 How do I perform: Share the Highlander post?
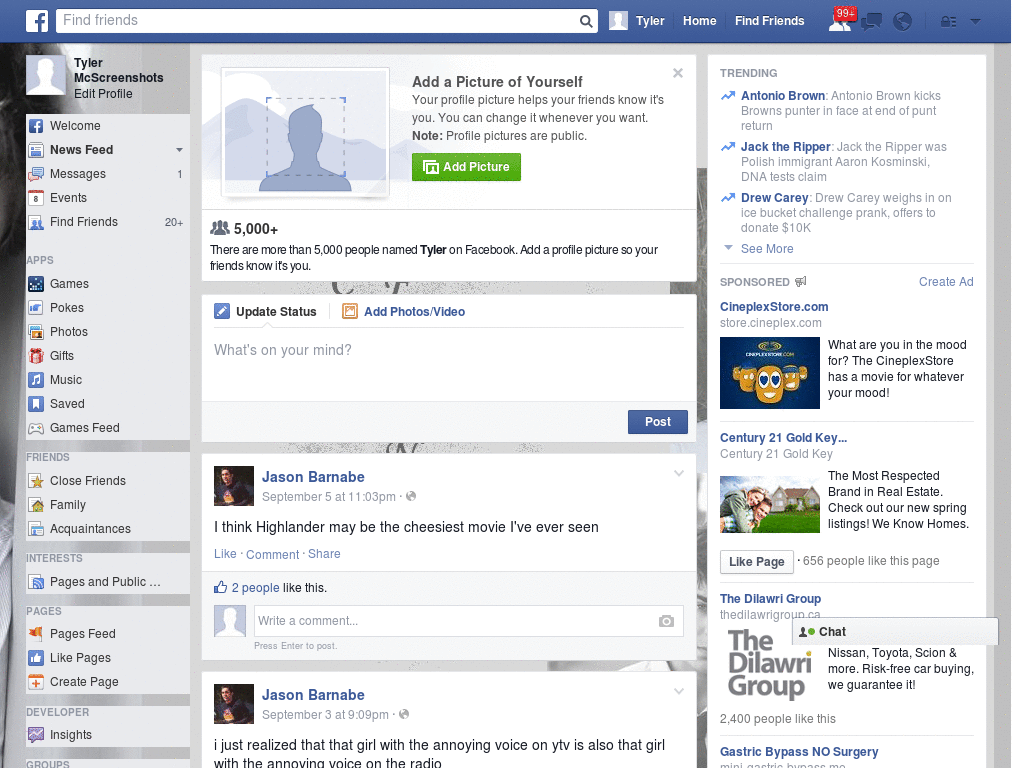[x=324, y=554]
